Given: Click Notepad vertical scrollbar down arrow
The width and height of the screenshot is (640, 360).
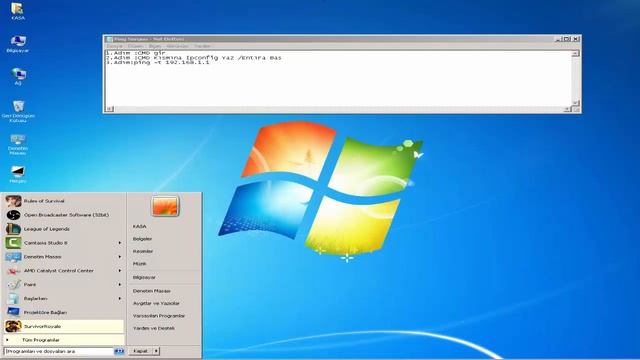Looking at the screenshot, I should 576,103.
